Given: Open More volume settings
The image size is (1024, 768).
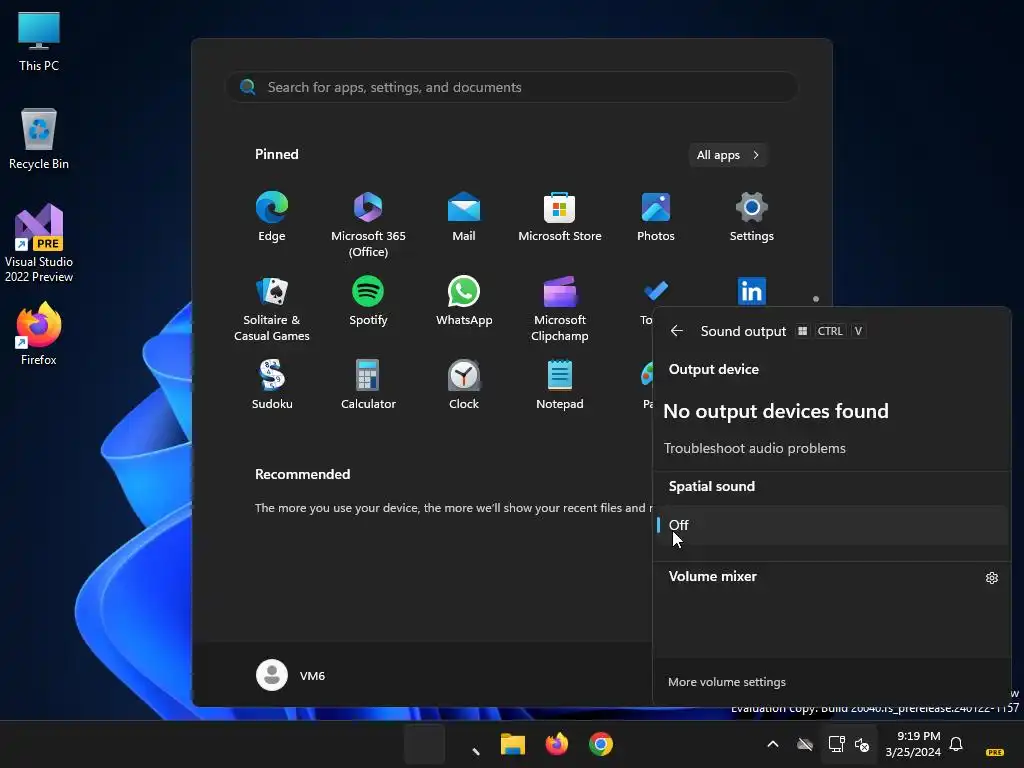Looking at the screenshot, I should [727, 682].
